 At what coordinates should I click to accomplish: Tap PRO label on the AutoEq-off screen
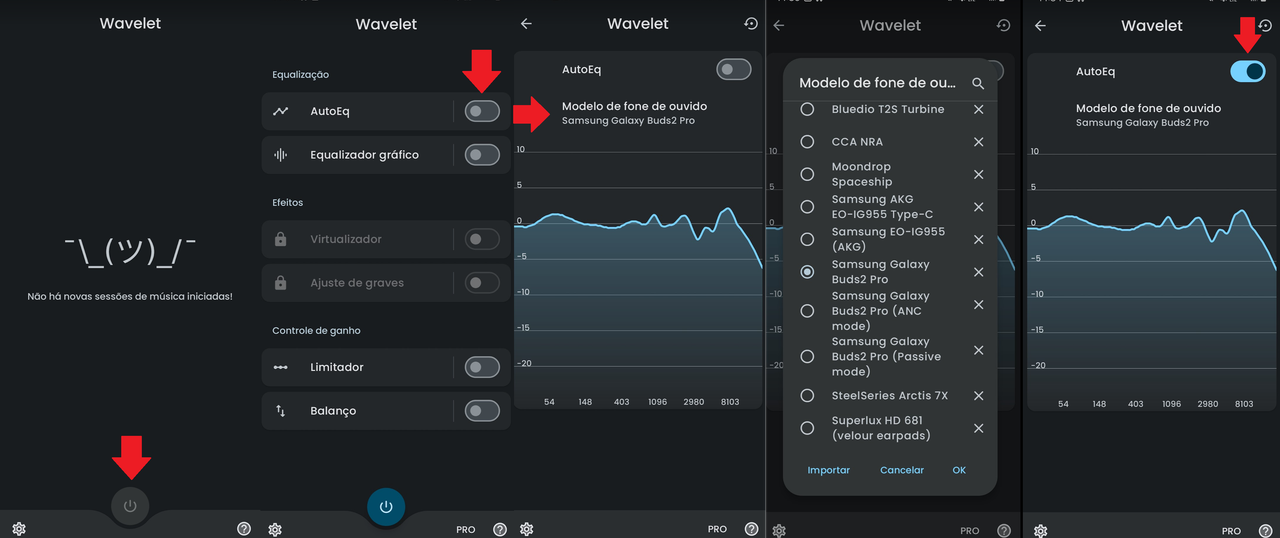click(717, 529)
